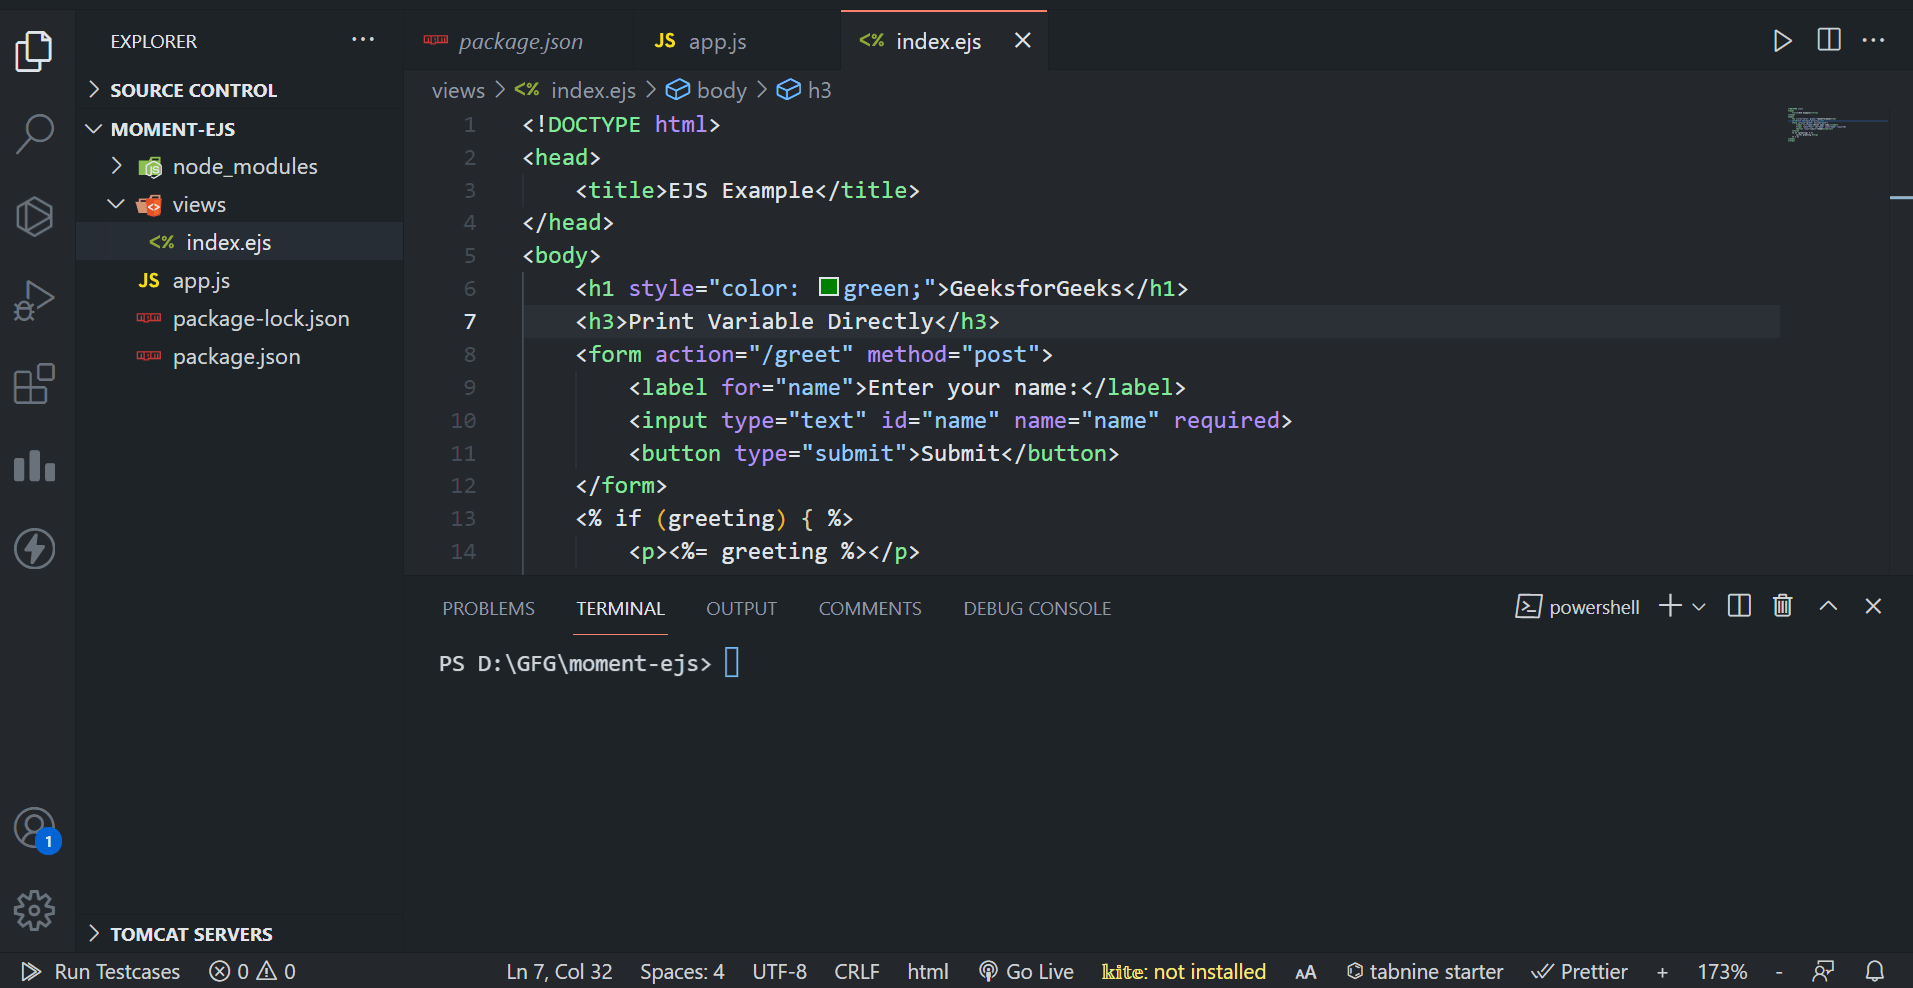
Task: Open the launch profile dropdown beside plus
Action: coord(1699,607)
